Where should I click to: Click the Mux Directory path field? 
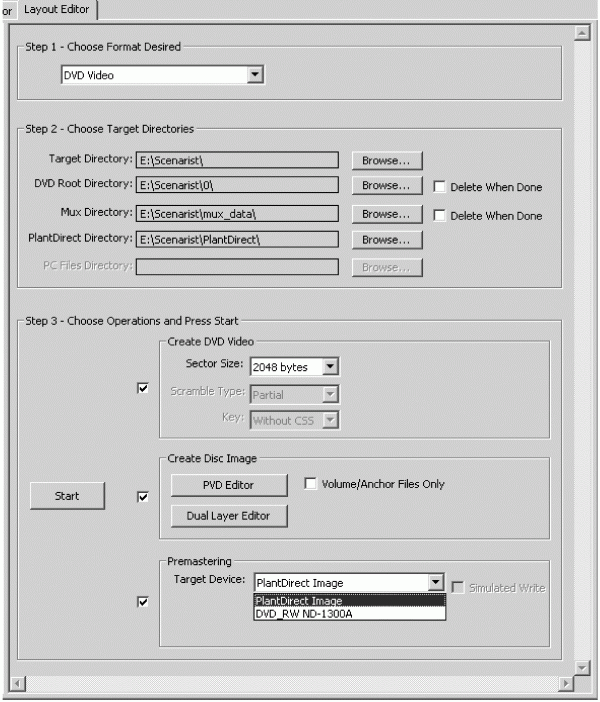point(237,214)
